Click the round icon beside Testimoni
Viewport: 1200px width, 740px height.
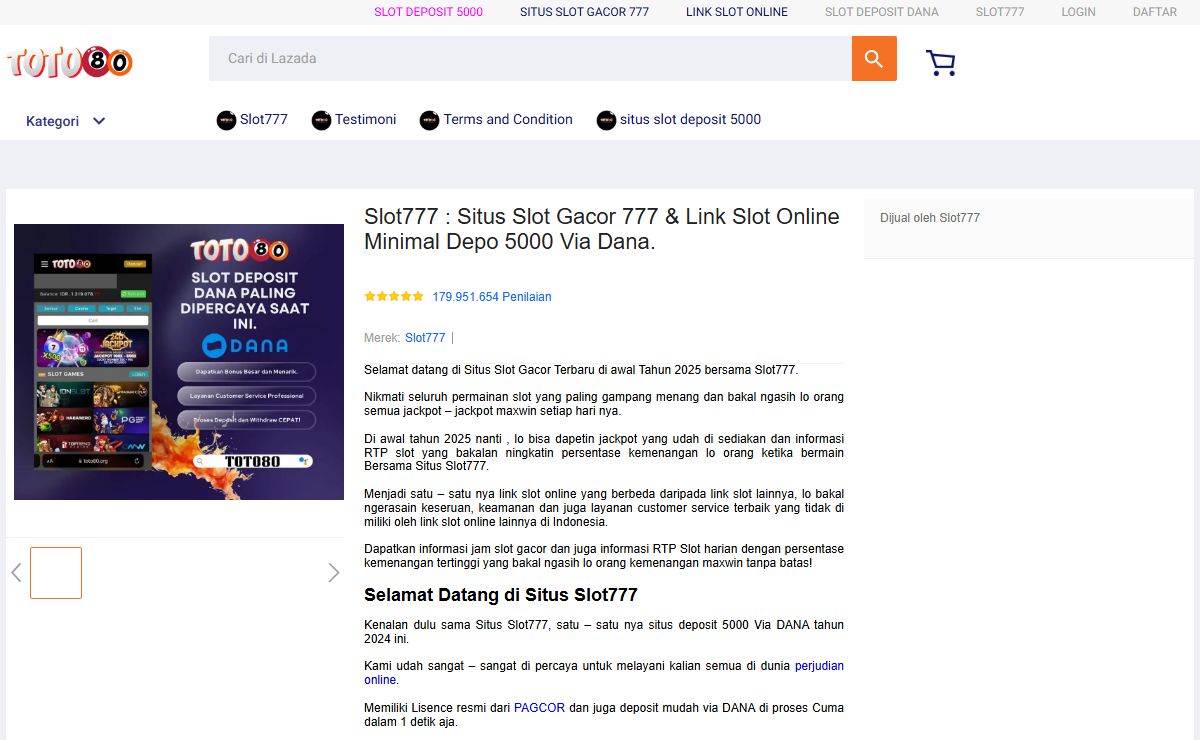pyautogui.click(x=321, y=120)
